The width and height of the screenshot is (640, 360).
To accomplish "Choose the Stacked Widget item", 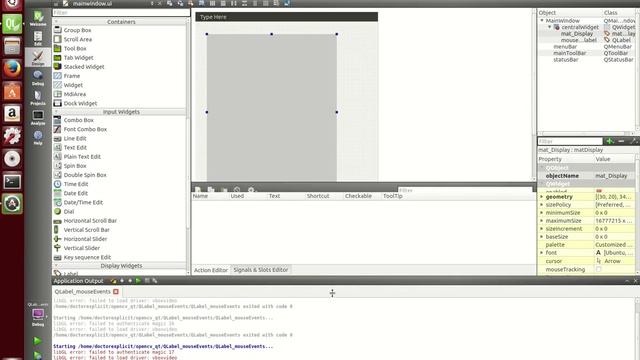I will 84,67.
